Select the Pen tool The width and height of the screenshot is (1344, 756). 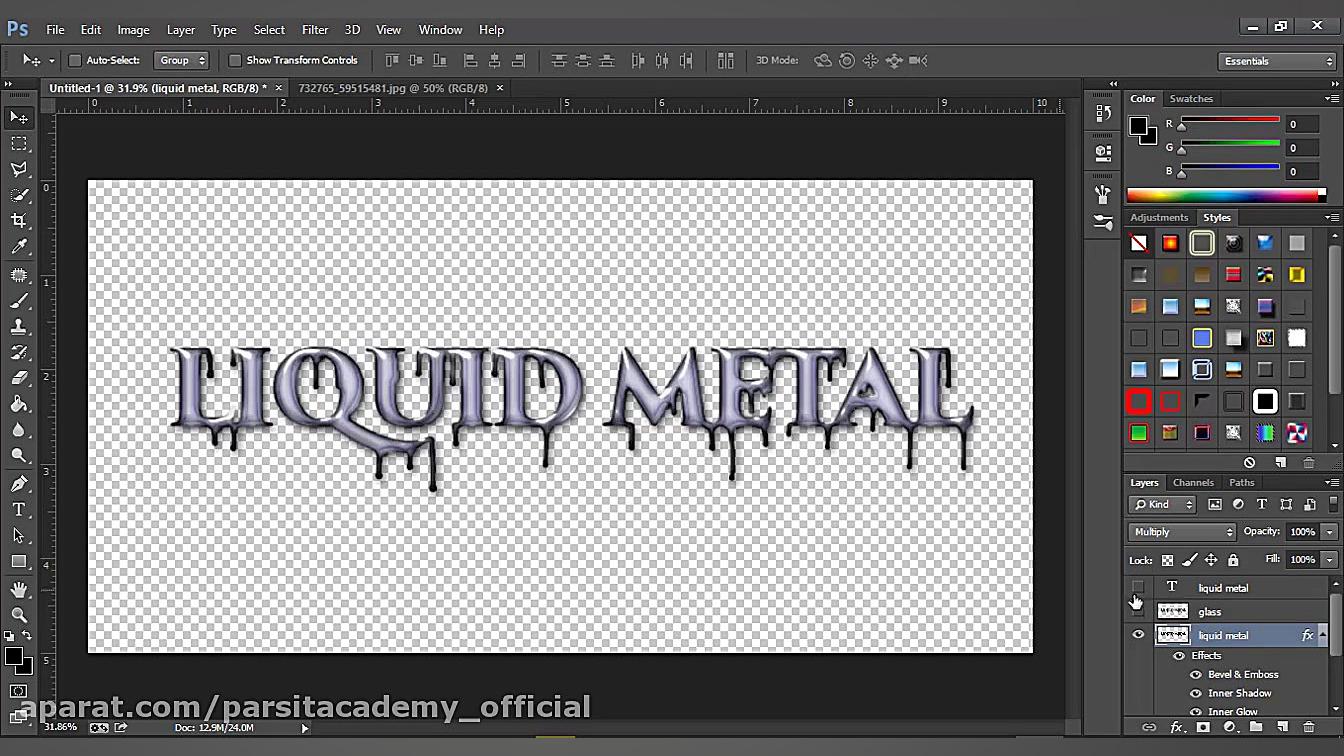coord(19,484)
